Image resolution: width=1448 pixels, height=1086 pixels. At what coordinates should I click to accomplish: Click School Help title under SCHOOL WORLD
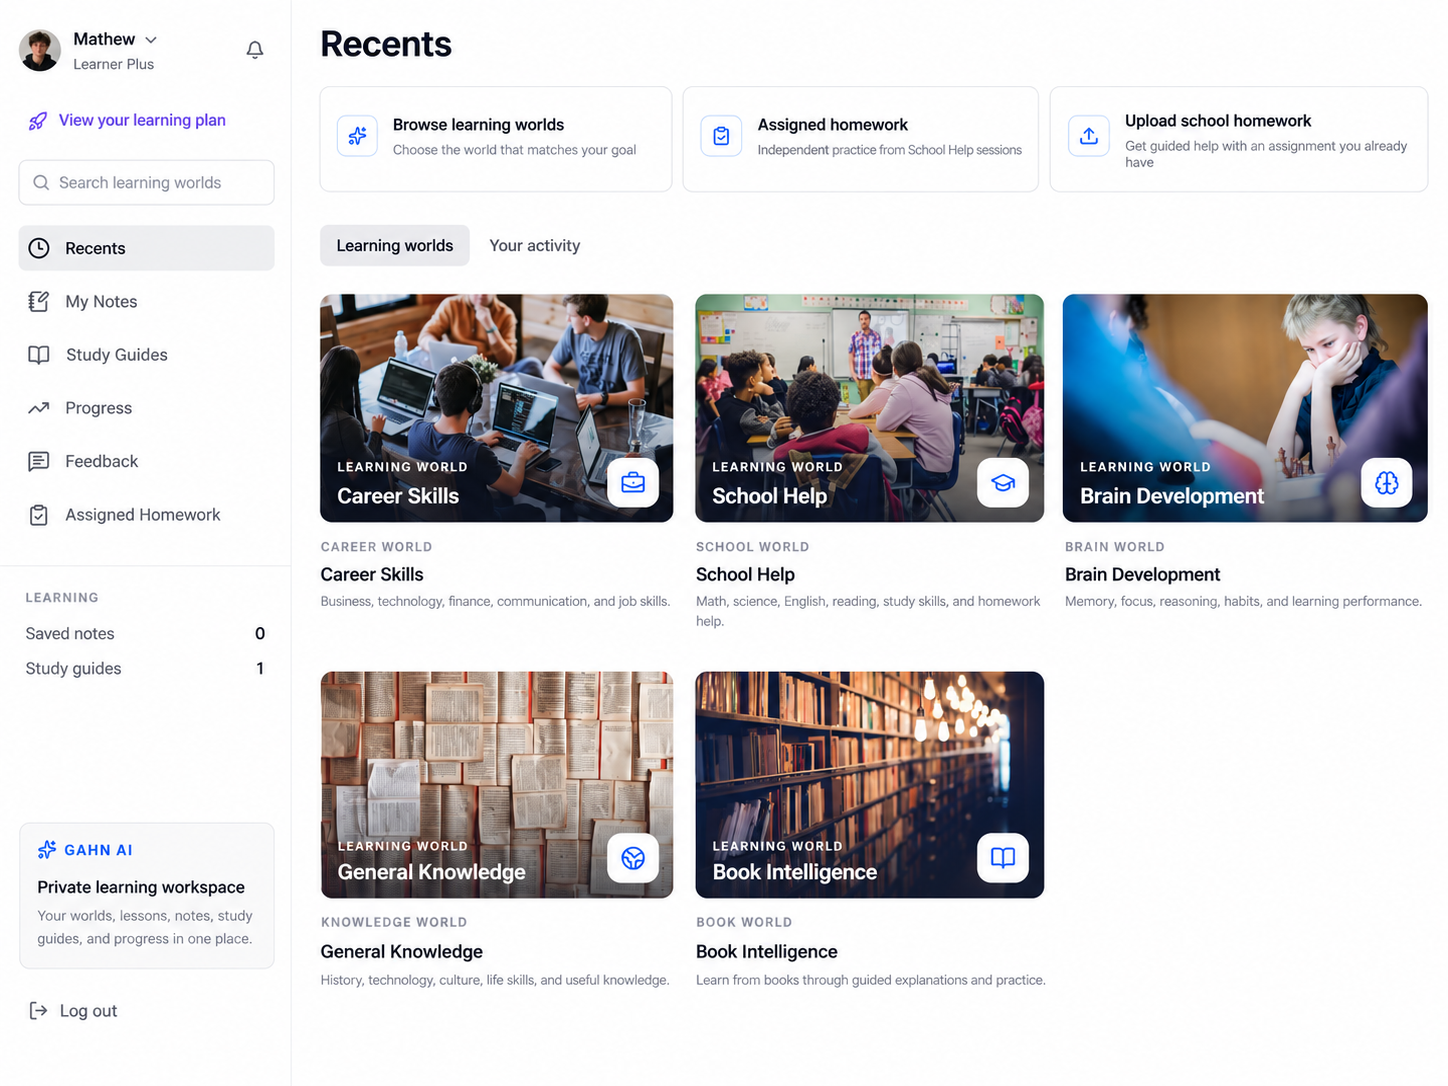745,575
